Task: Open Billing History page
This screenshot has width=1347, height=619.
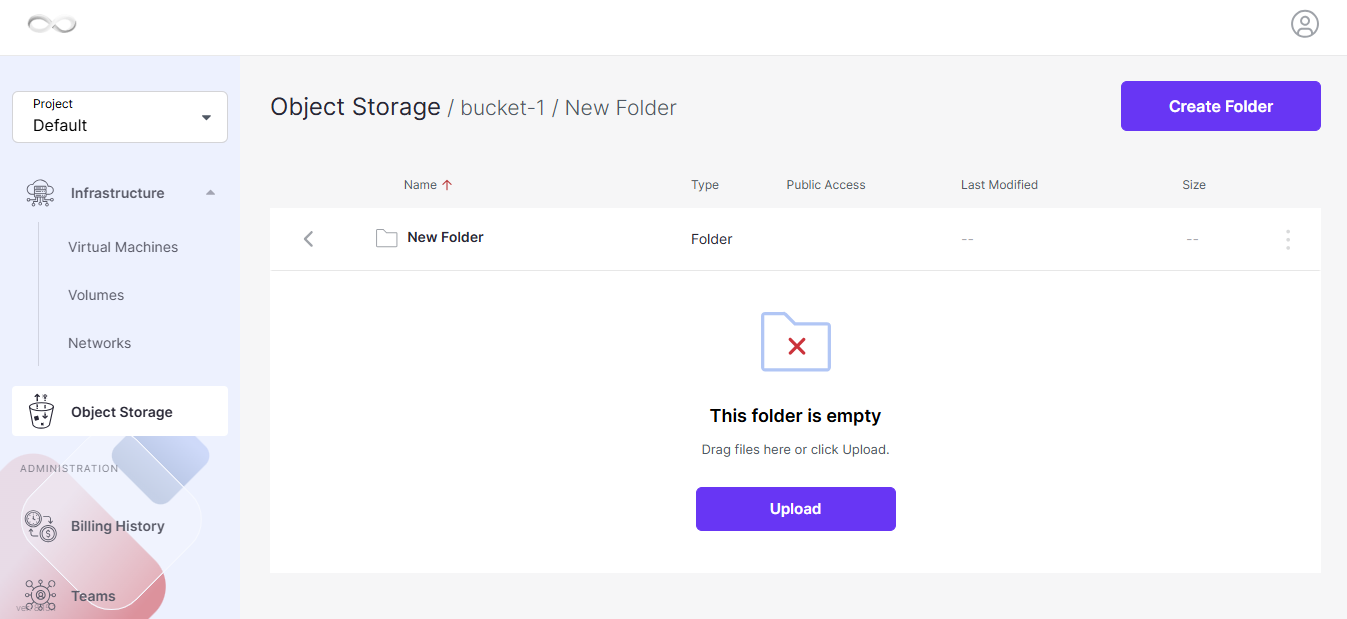Action: 118,526
